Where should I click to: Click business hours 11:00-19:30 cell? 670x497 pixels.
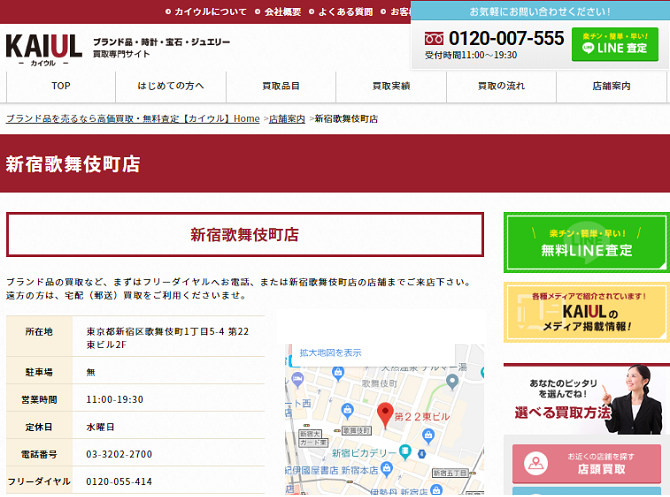point(168,399)
